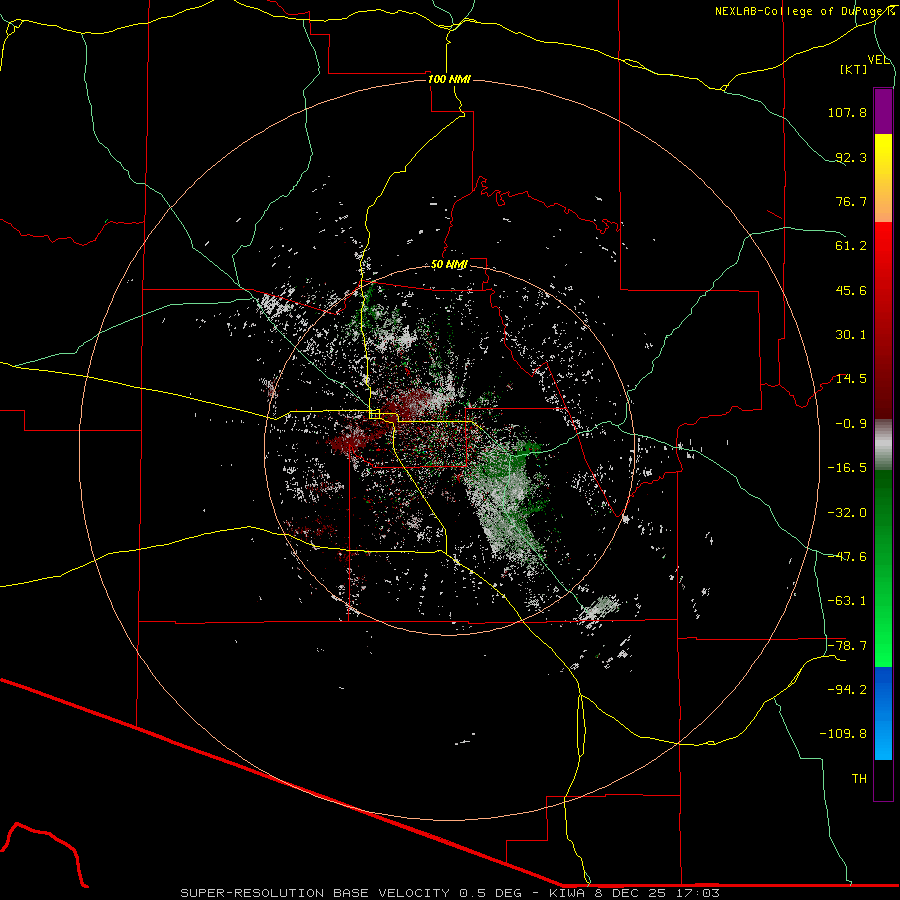
Task: Select the 14.5 scale value
Action: (x=851, y=379)
